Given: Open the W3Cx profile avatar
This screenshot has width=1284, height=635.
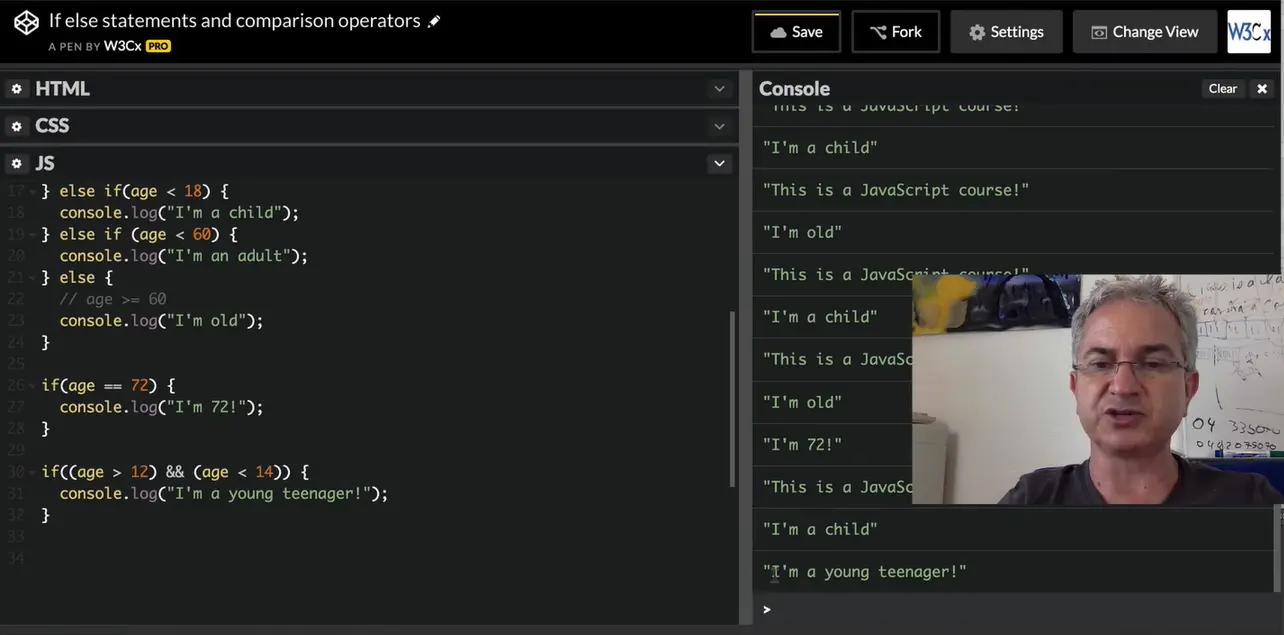Looking at the screenshot, I should tap(1249, 32).
